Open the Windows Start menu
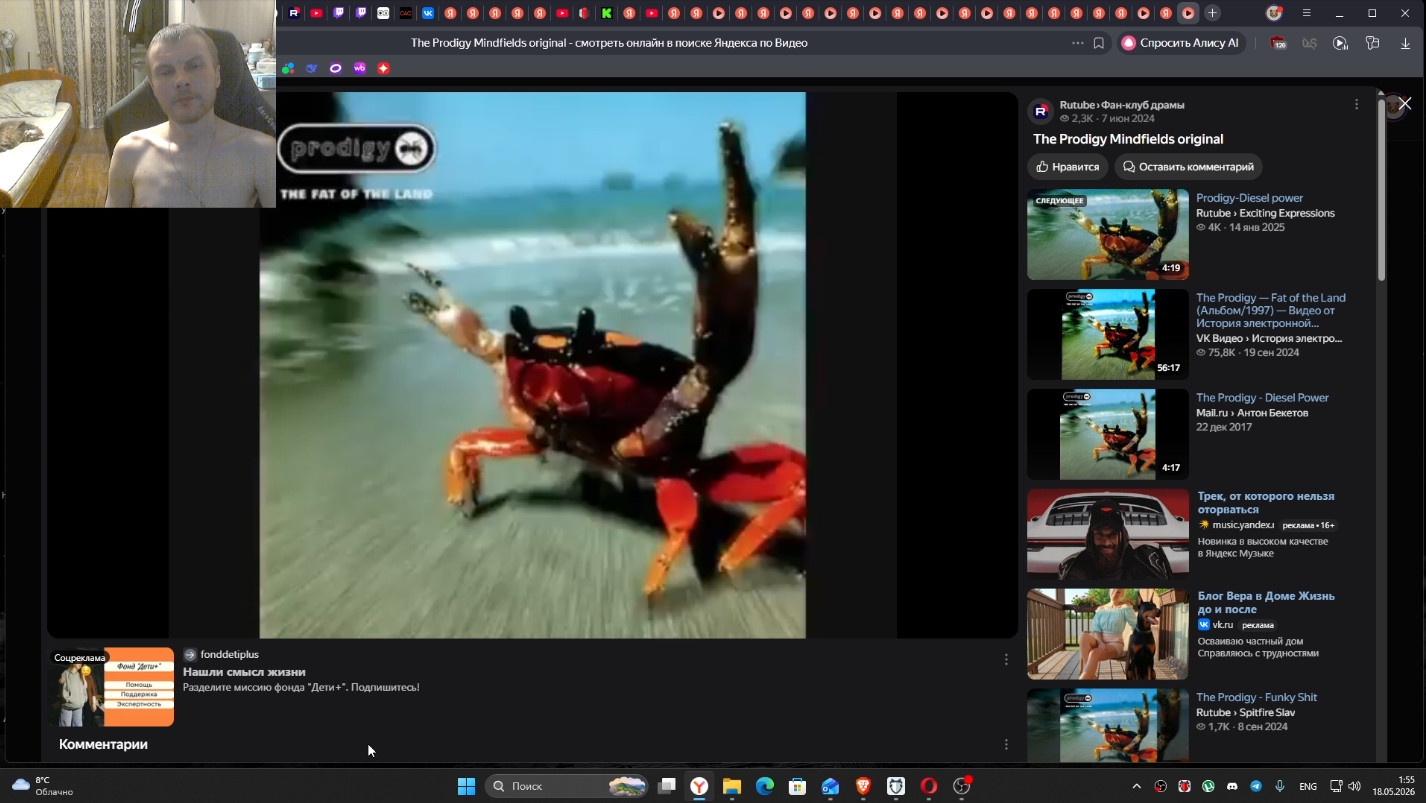 tap(466, 786)
